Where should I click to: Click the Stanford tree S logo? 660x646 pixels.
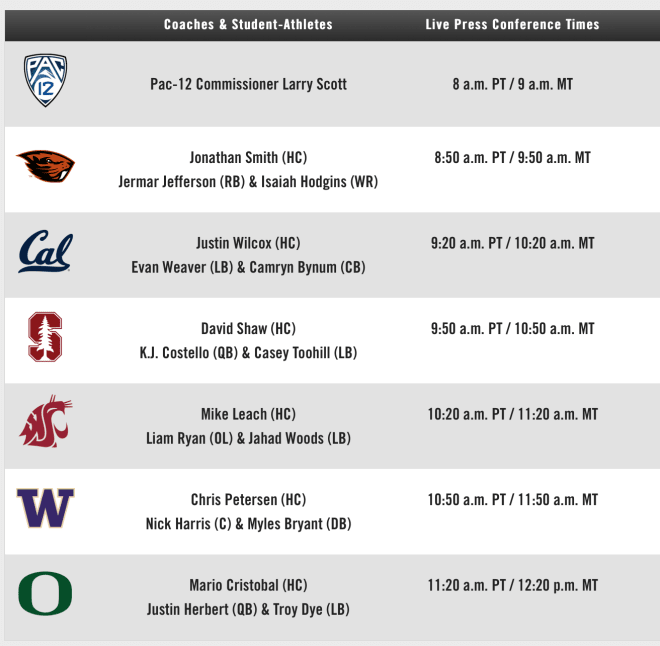pos(45,337)
